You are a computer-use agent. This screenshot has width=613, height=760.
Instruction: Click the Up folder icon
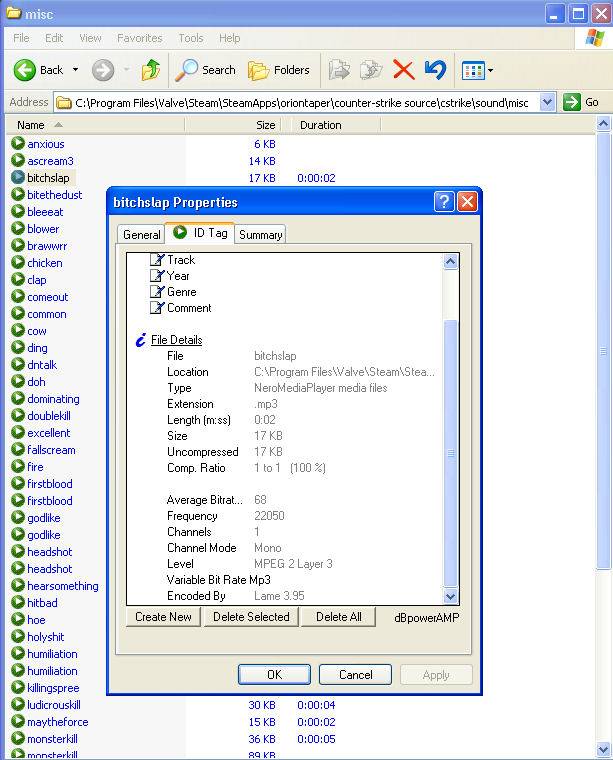pos(151,70)
